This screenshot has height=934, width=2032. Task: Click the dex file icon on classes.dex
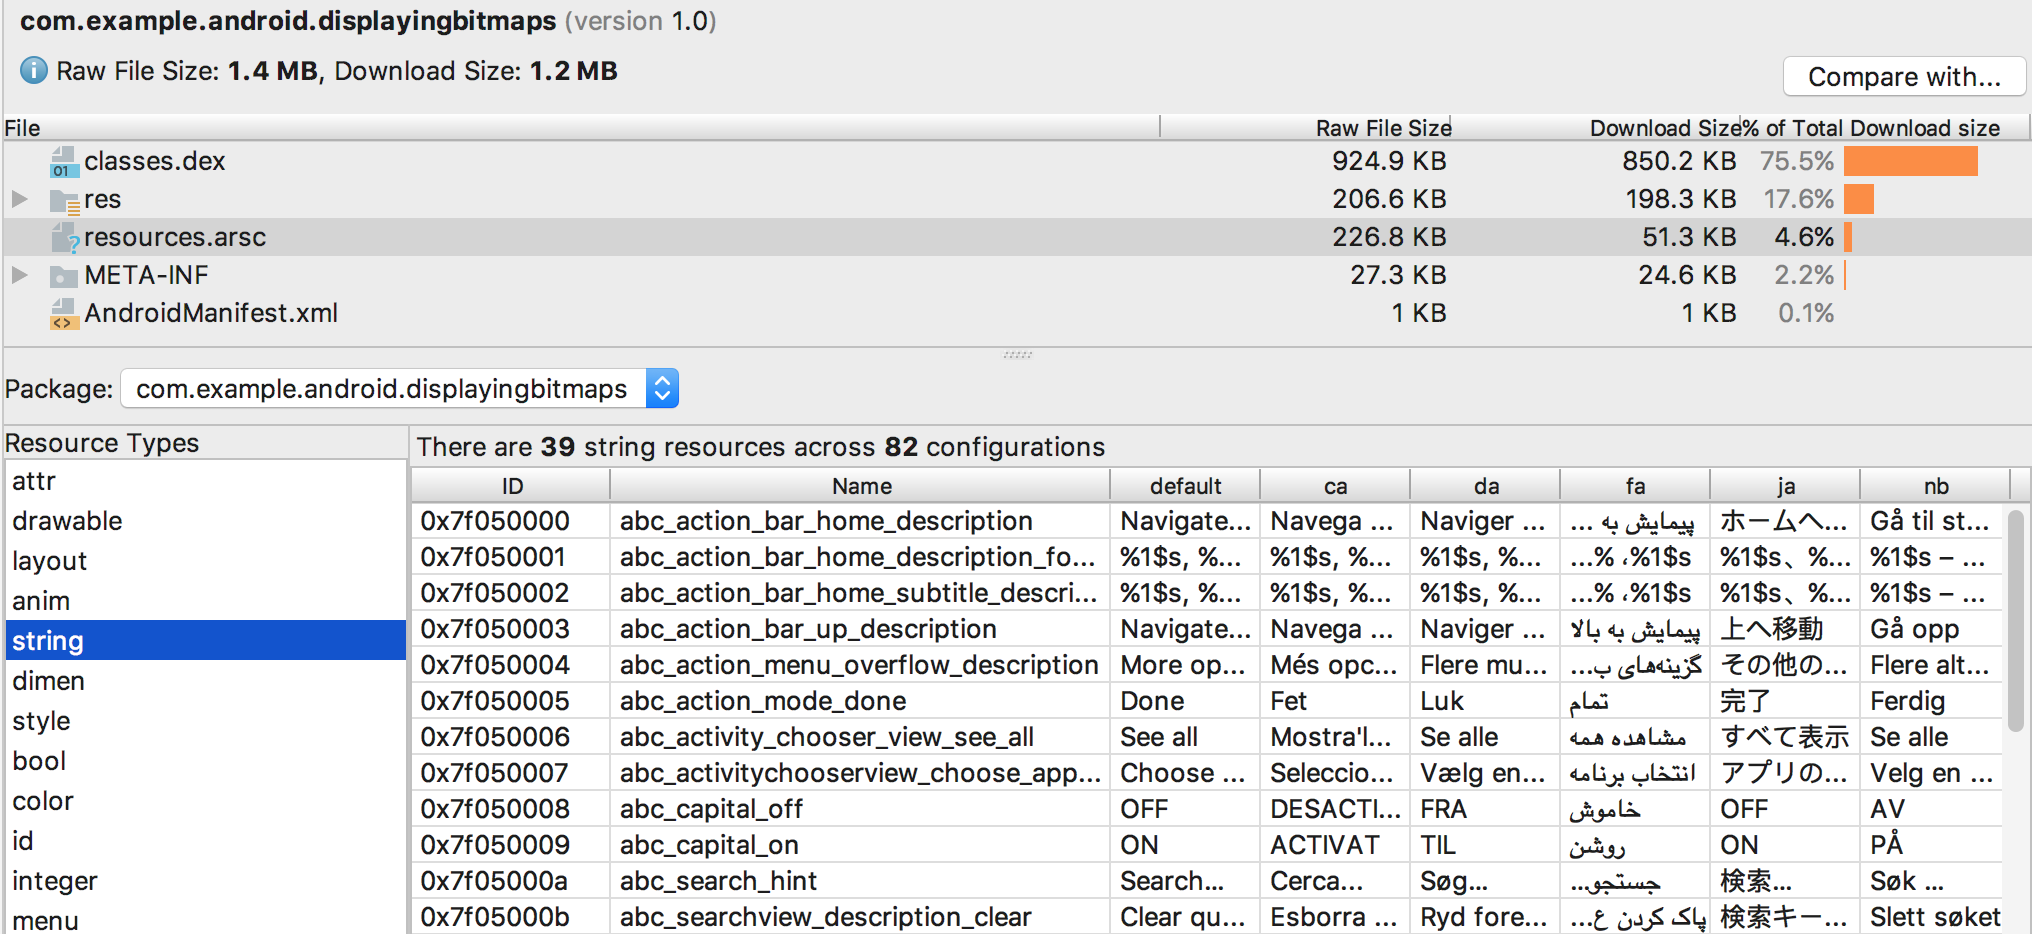coord(62,160)
